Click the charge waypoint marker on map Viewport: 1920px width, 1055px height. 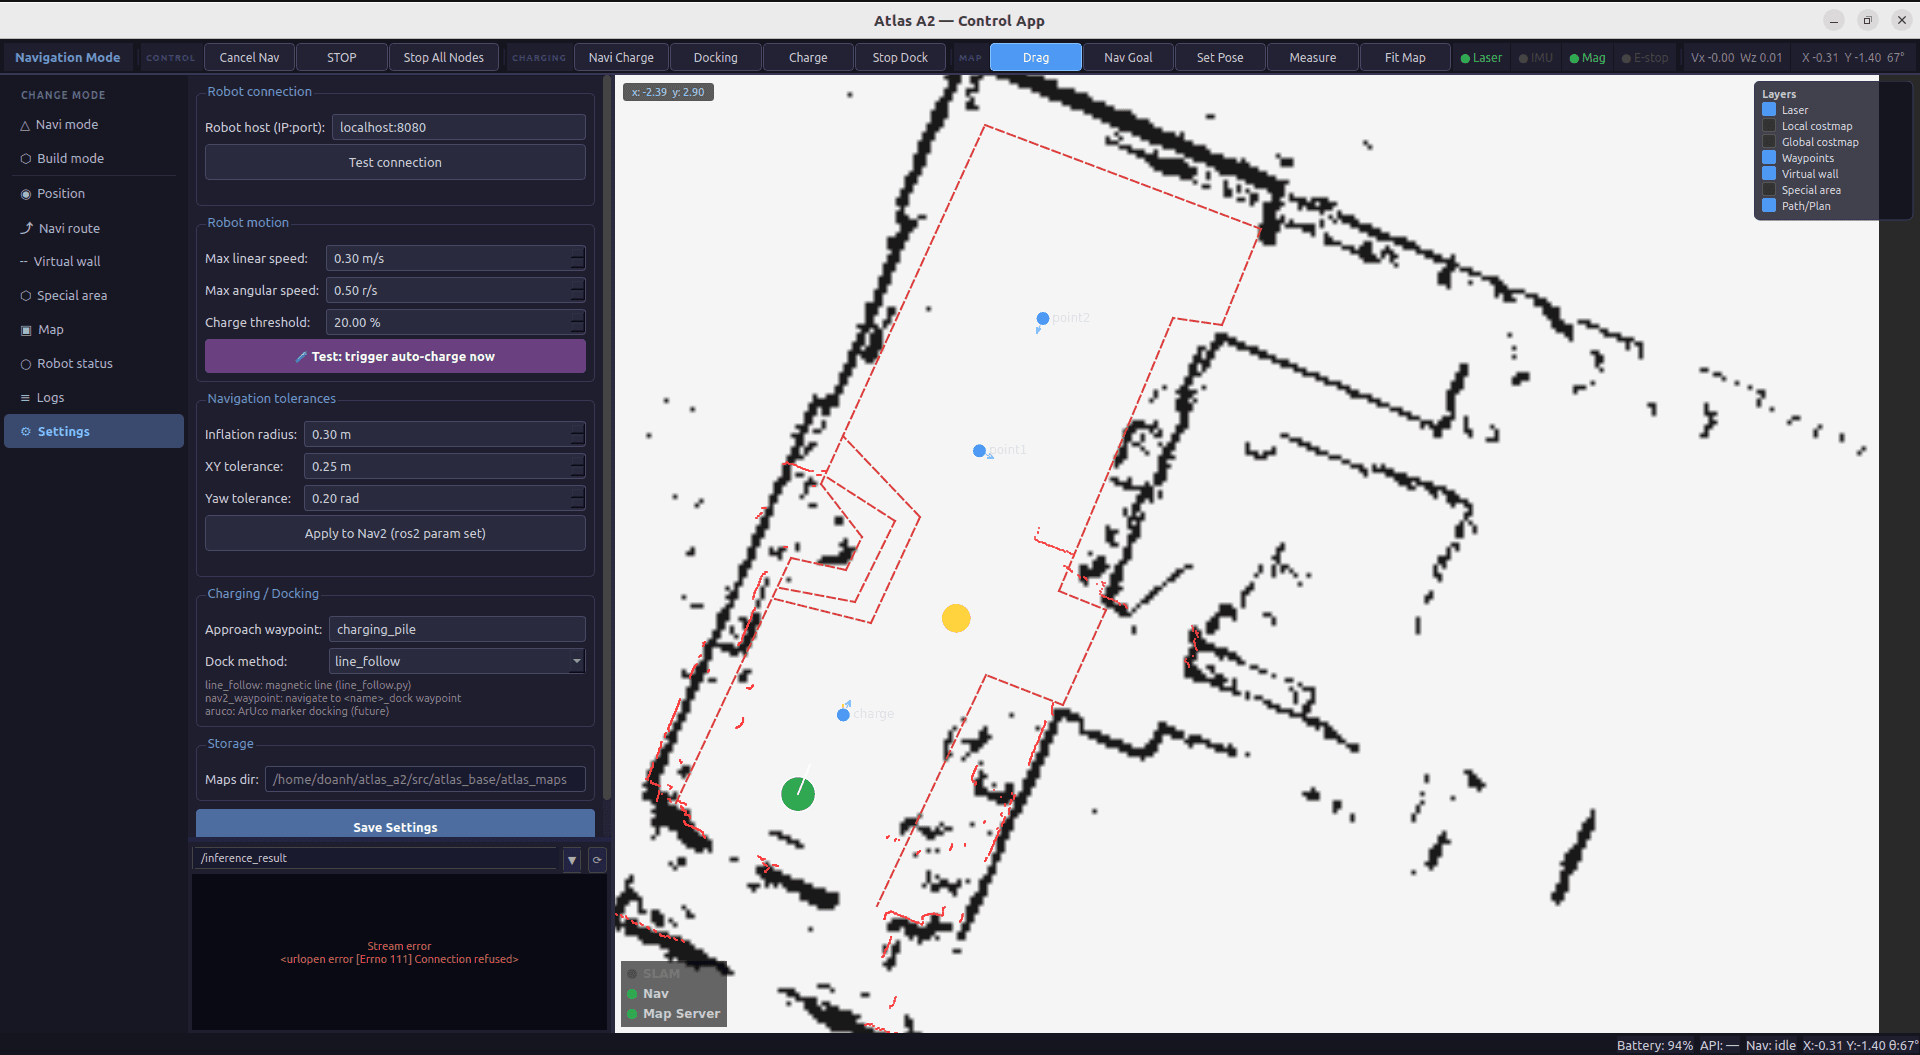click(x=843, y=714)
